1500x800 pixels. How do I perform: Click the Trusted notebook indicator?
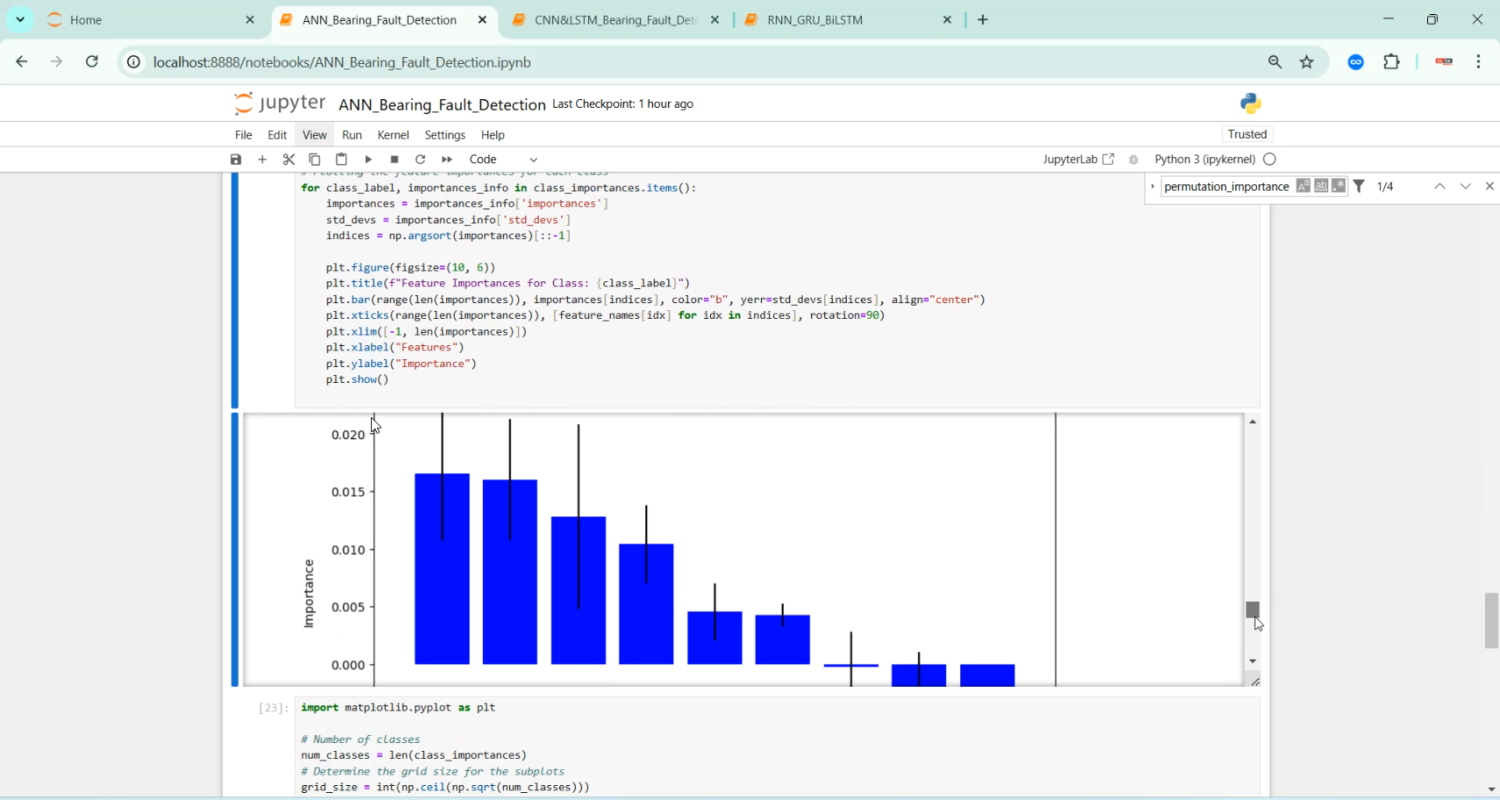click(x=1247, y=133)
